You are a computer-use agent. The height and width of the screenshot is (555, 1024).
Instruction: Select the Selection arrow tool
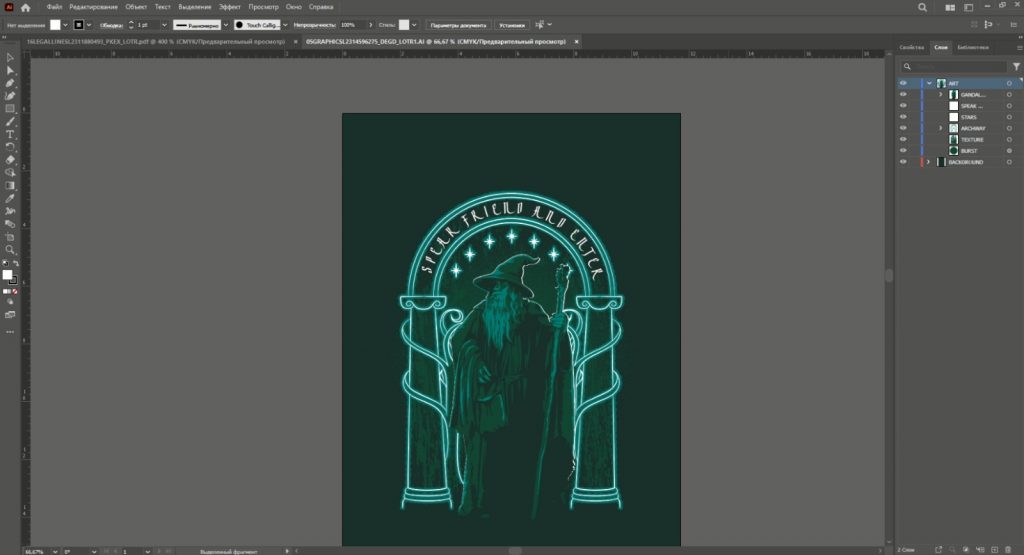tap(10, 57)
